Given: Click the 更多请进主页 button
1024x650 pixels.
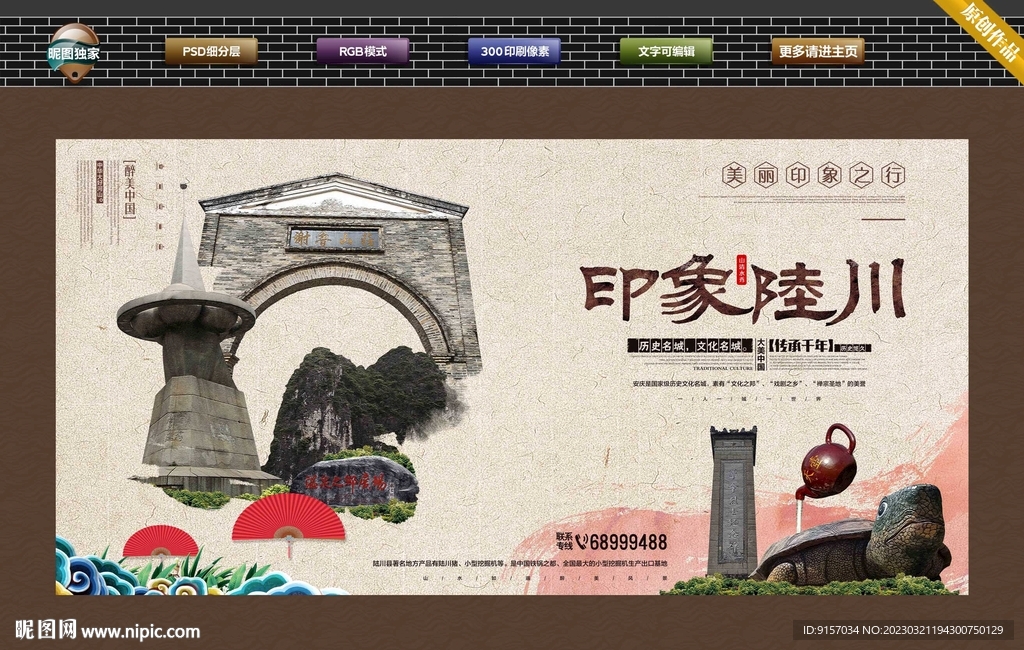Looking at the screenshot, I should point(818,51).
